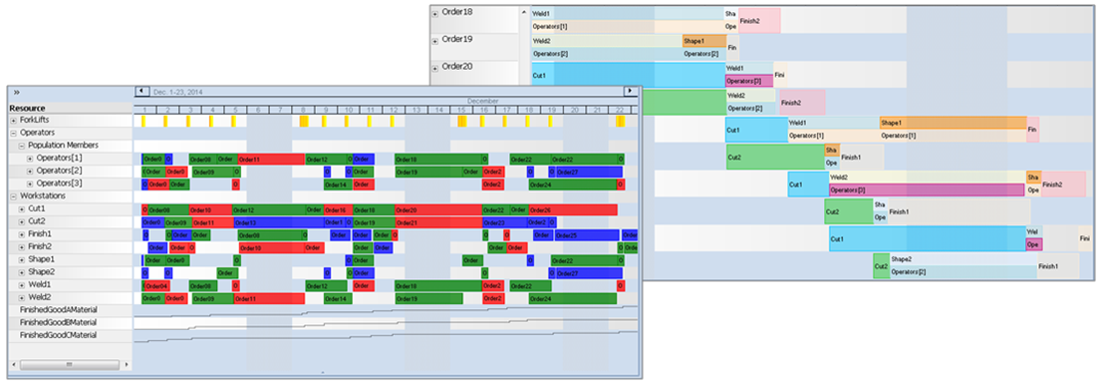Select the Order18 Weld1 bar in the back window
This screenshot has height=383, width=1100.
(x=627, y=13)
